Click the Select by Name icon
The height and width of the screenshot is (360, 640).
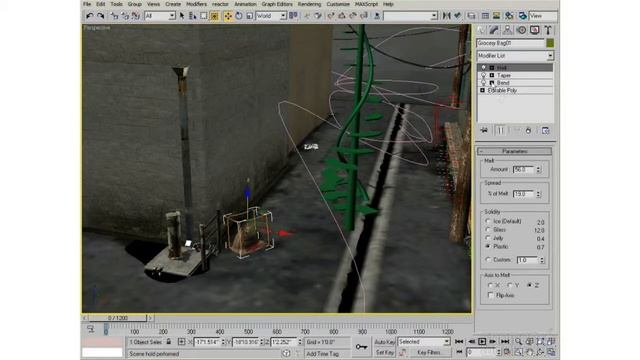coord(193,16)
